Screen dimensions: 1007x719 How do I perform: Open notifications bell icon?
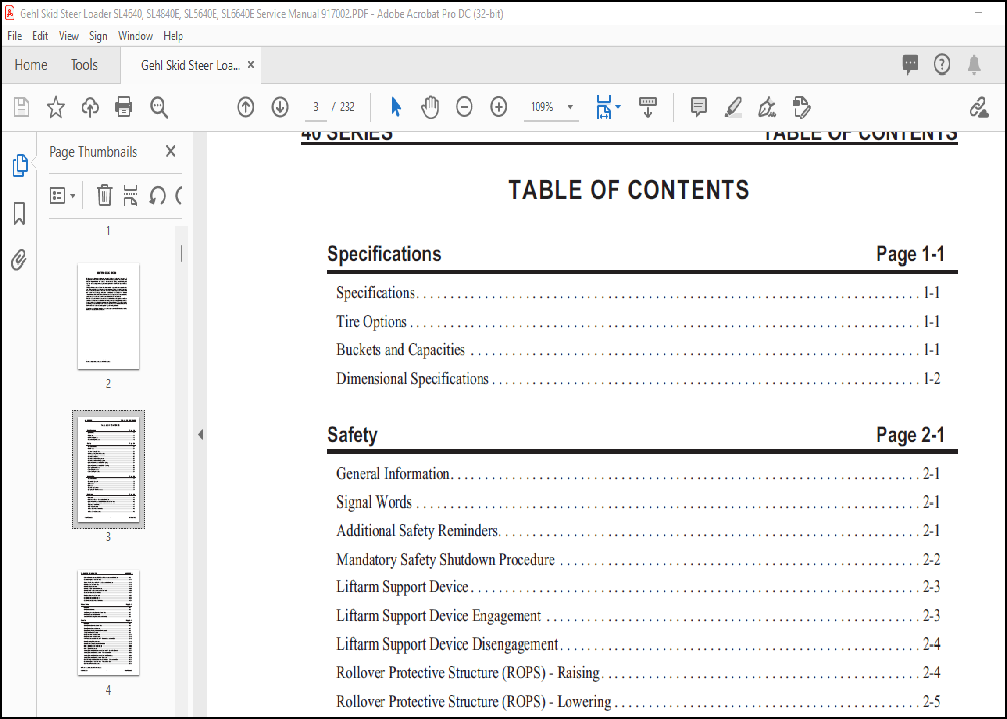click(974, 64)
